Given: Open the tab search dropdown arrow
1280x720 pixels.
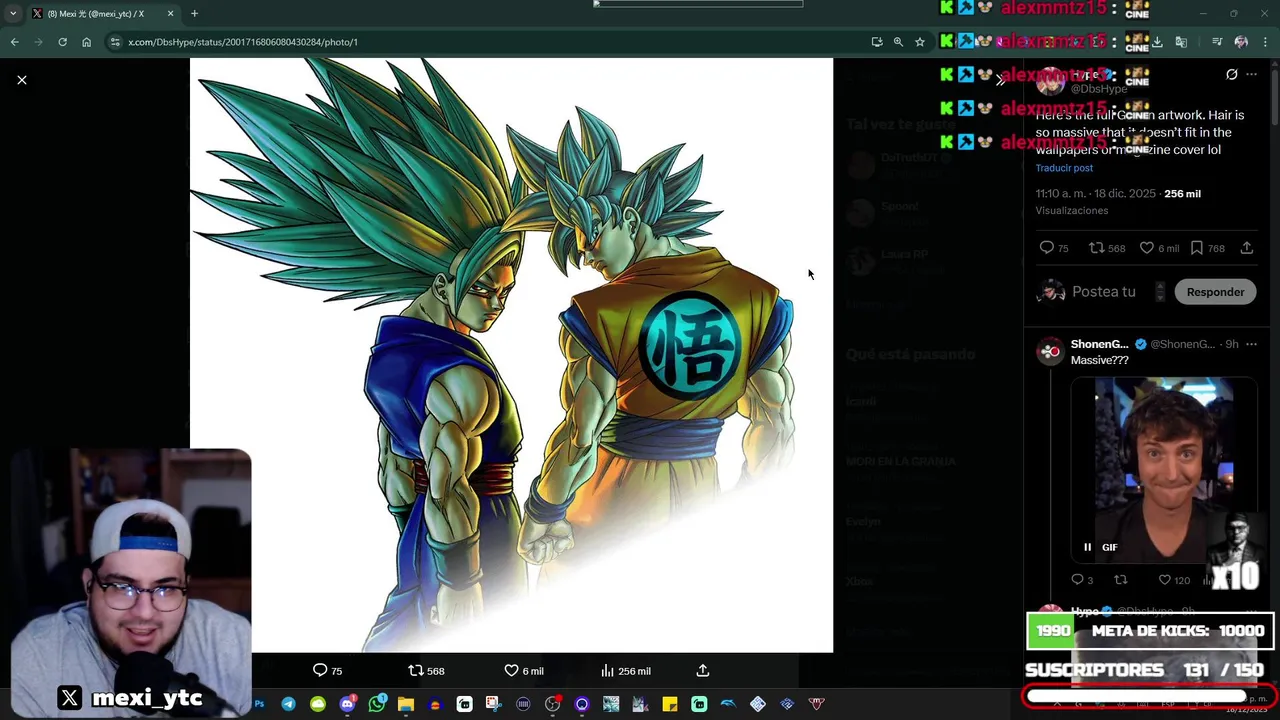Looking at the screenshot, I should pyautogui.click(x=13, y=14).
